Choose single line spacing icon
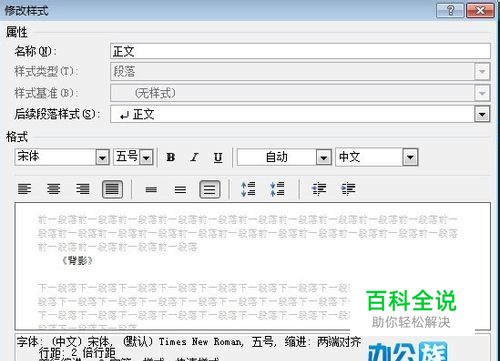Image resolution: width=500 pixels, height=361 pixels. coord(151,189)
